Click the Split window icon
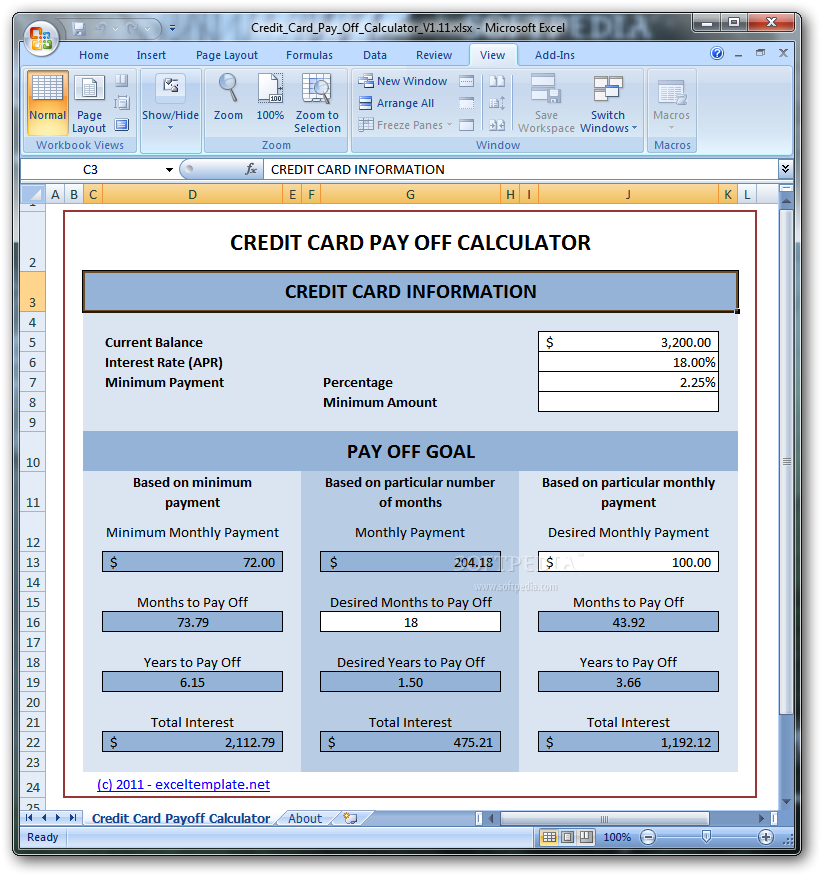 (x=467, y=81)
